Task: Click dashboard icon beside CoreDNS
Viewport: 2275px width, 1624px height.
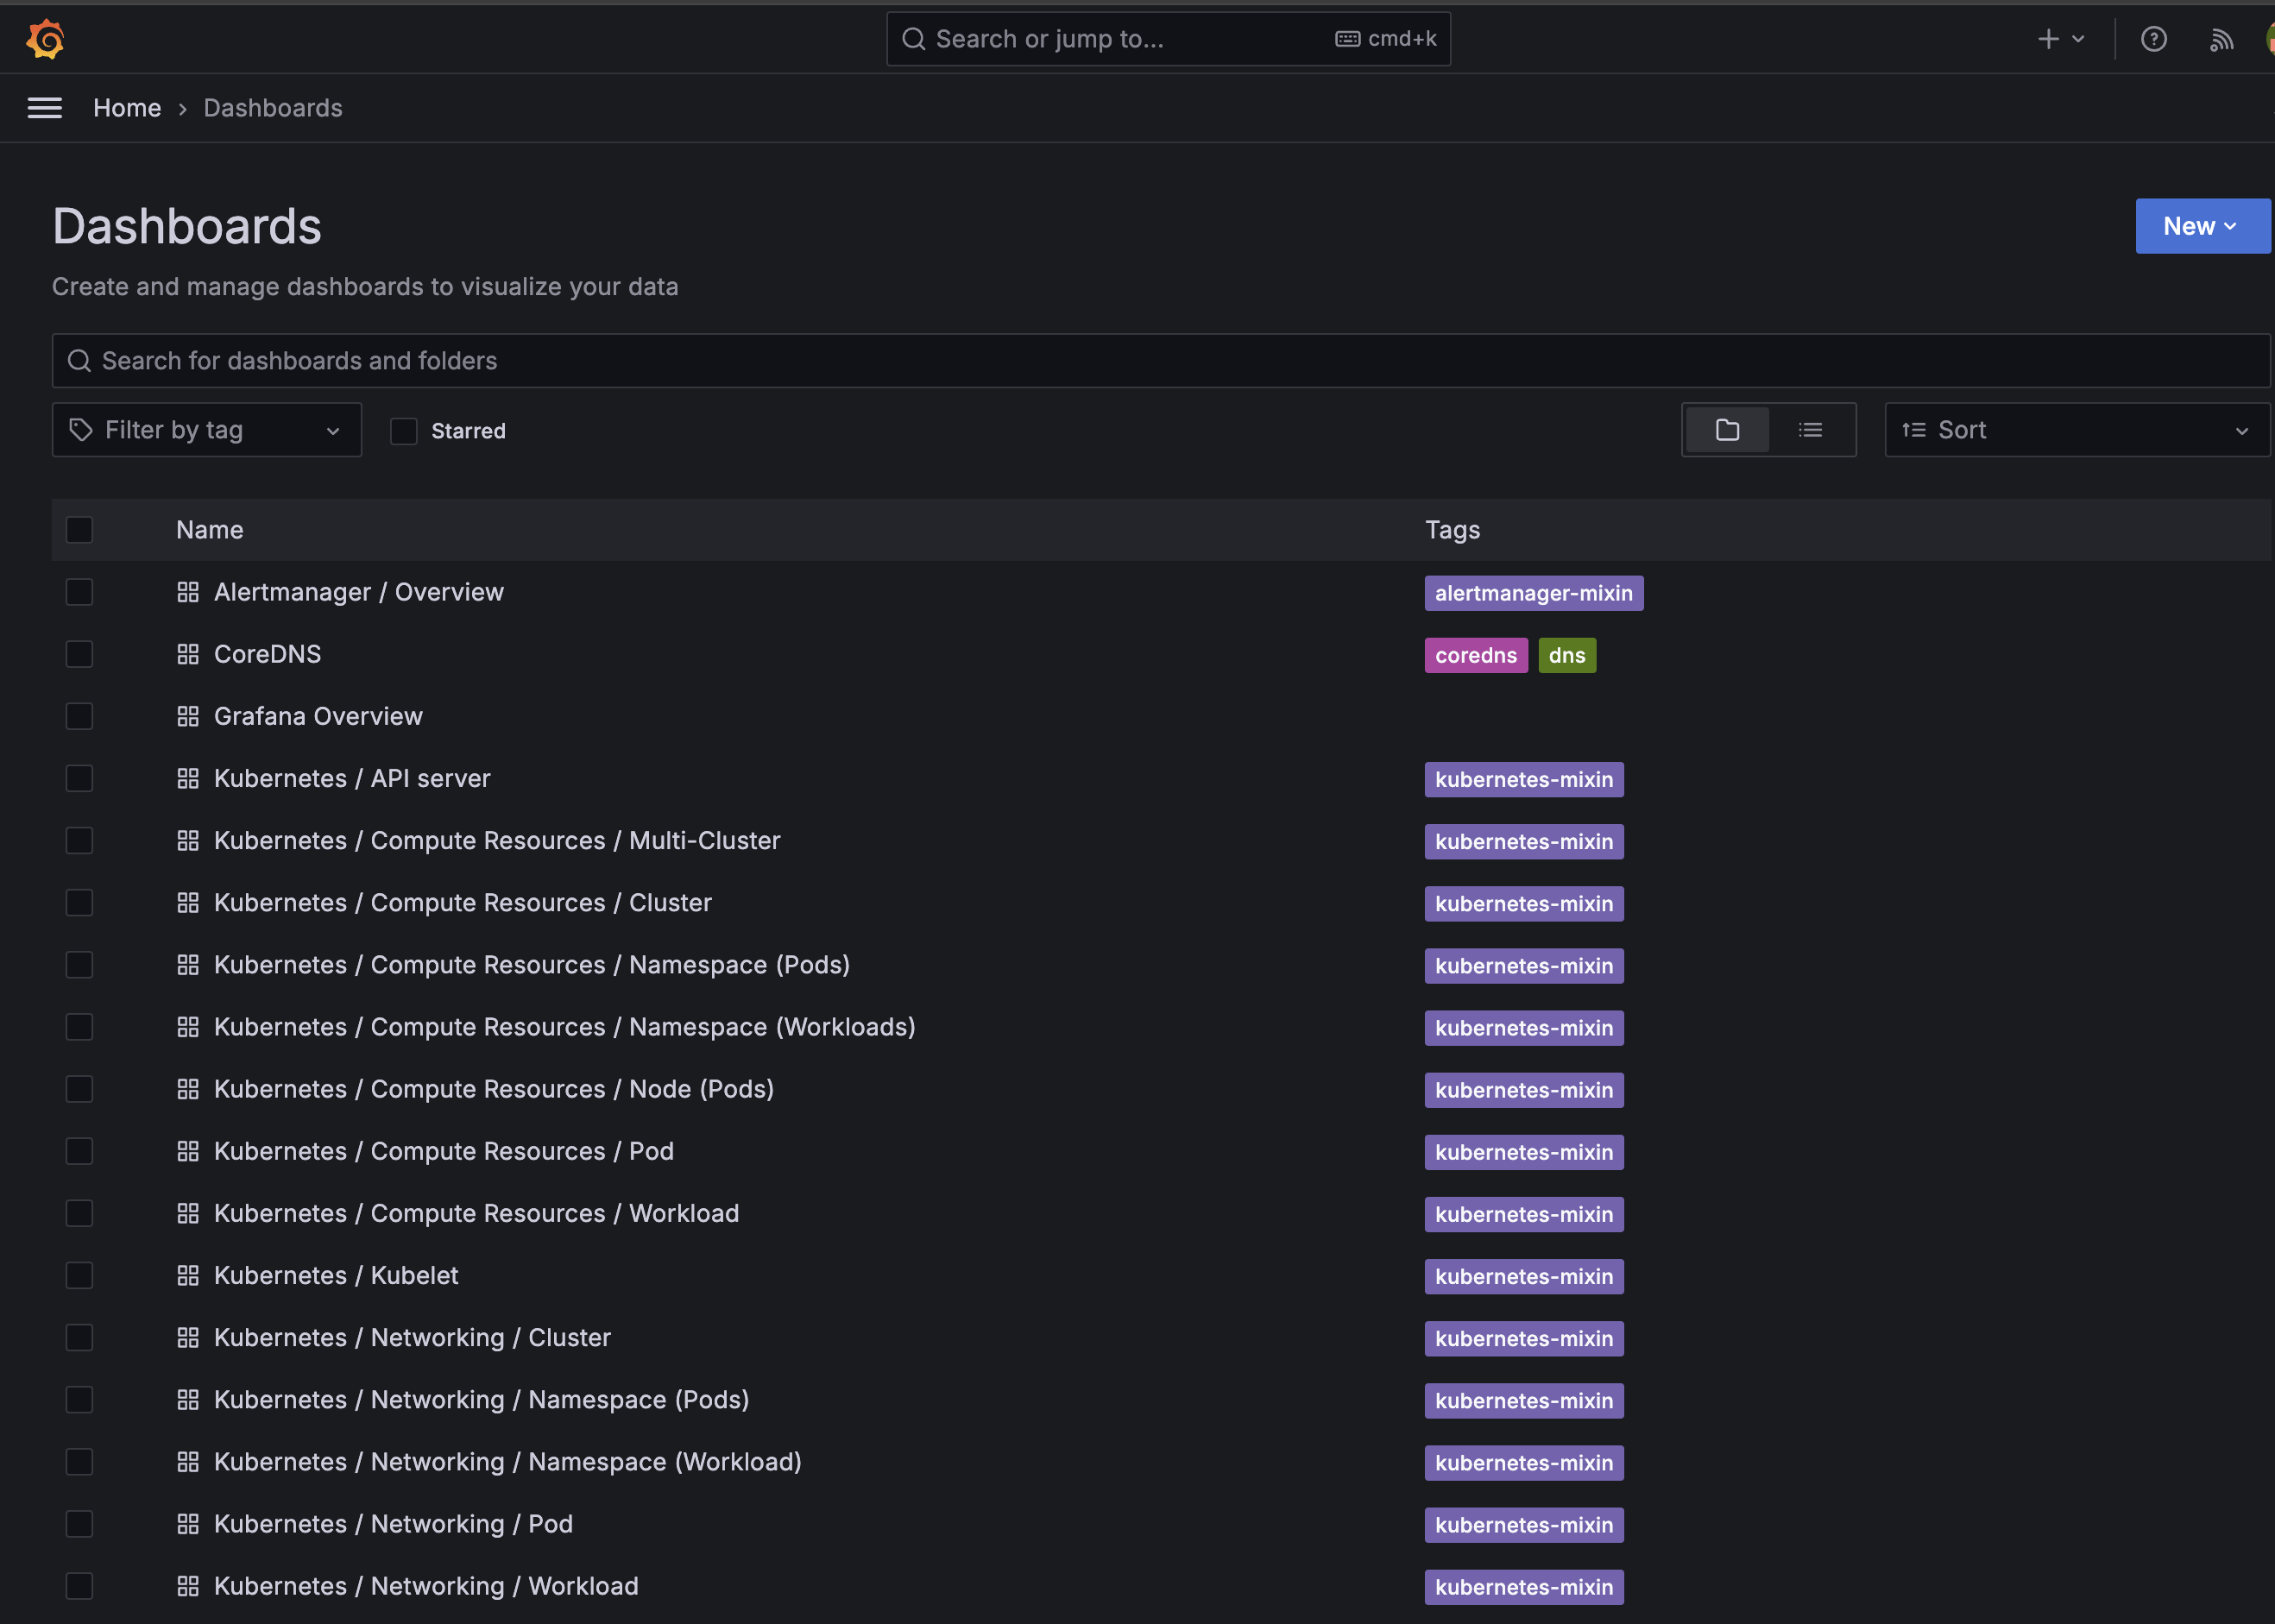Action: [x=188, y=654]
